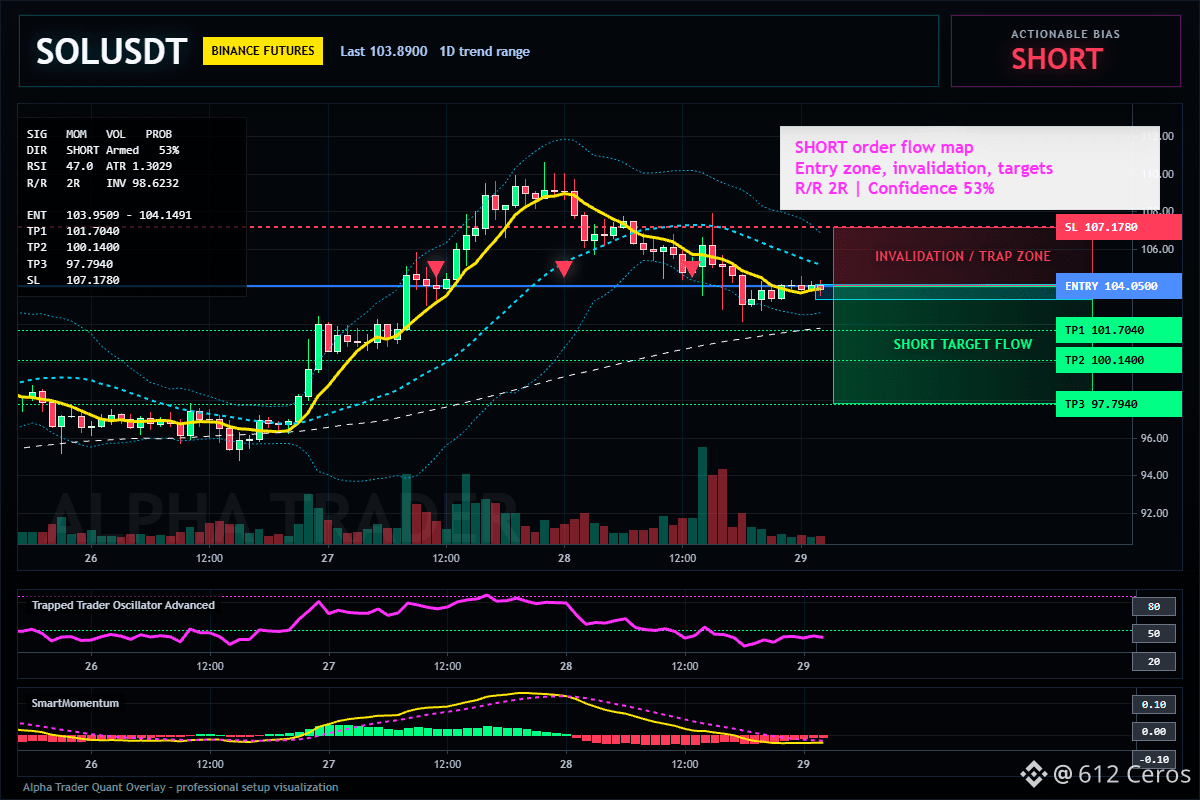
Task: Select TP1 101.7040 row in stats panel
Action: pyautogui.click(x=73, y=231)
